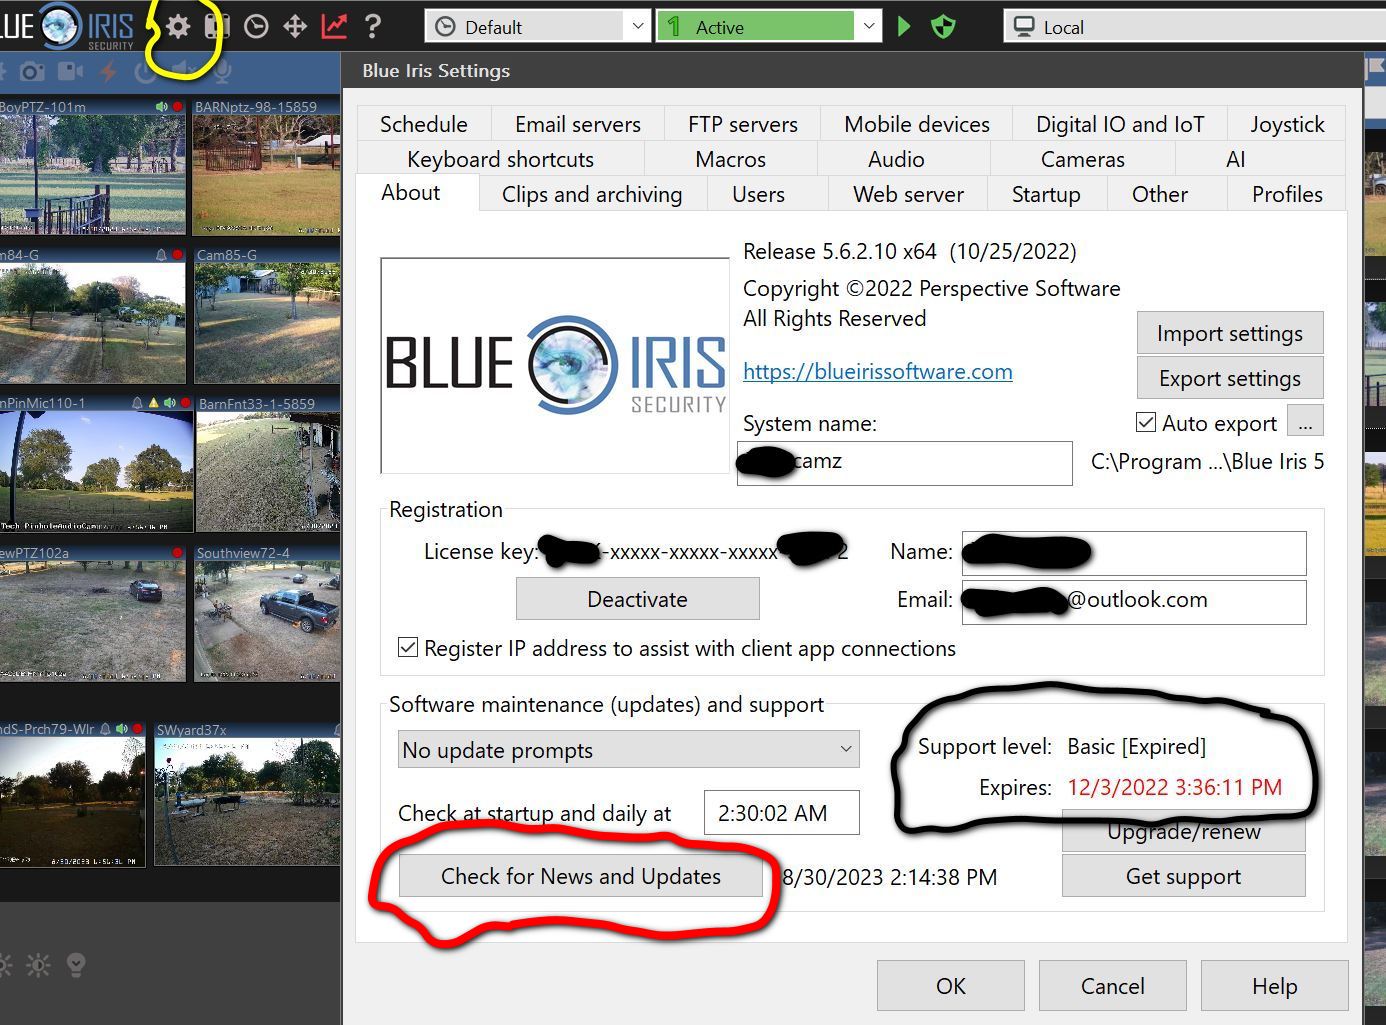Toggle the Auto export checkbox
The width and height of the screenshot is (1386, 1025).
point(1146,423)
